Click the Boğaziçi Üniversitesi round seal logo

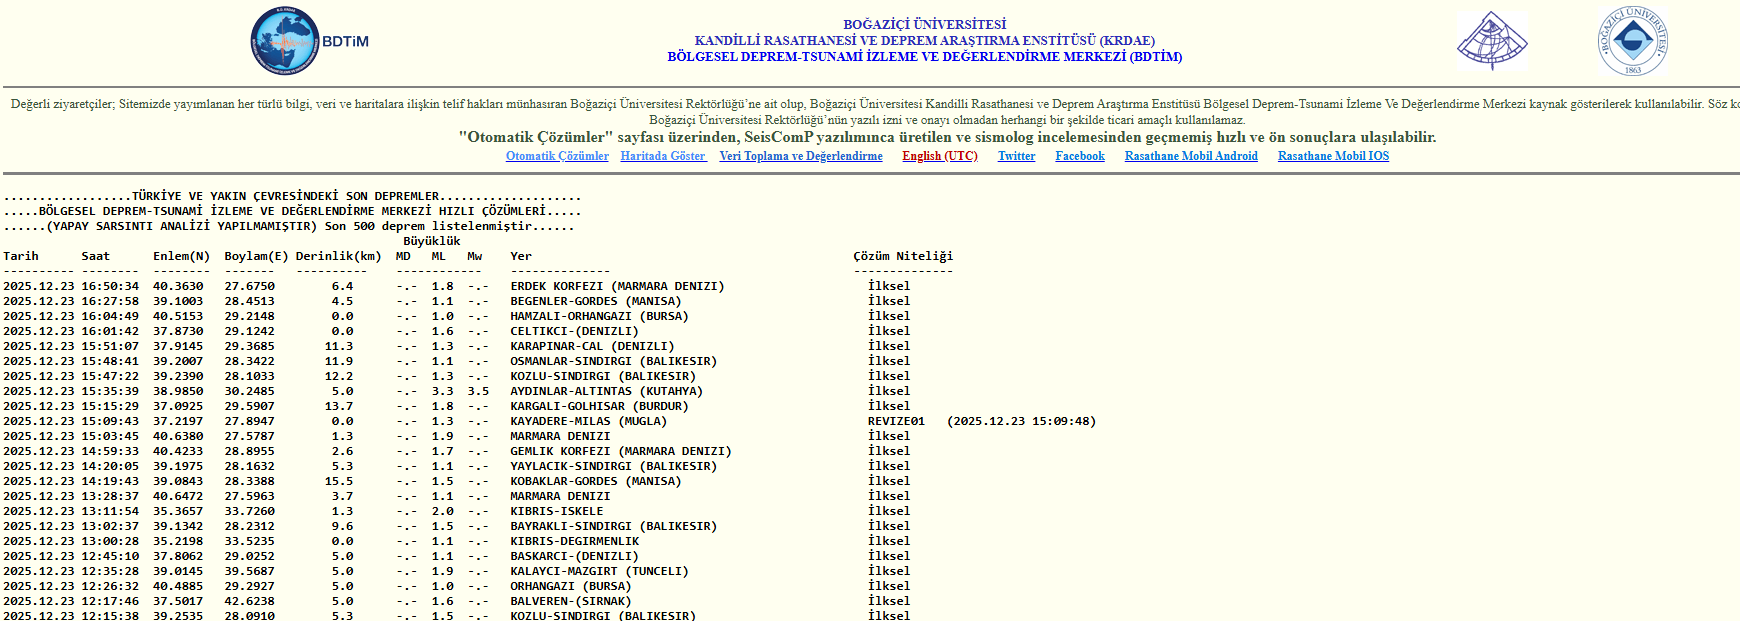coord(1632,41)
